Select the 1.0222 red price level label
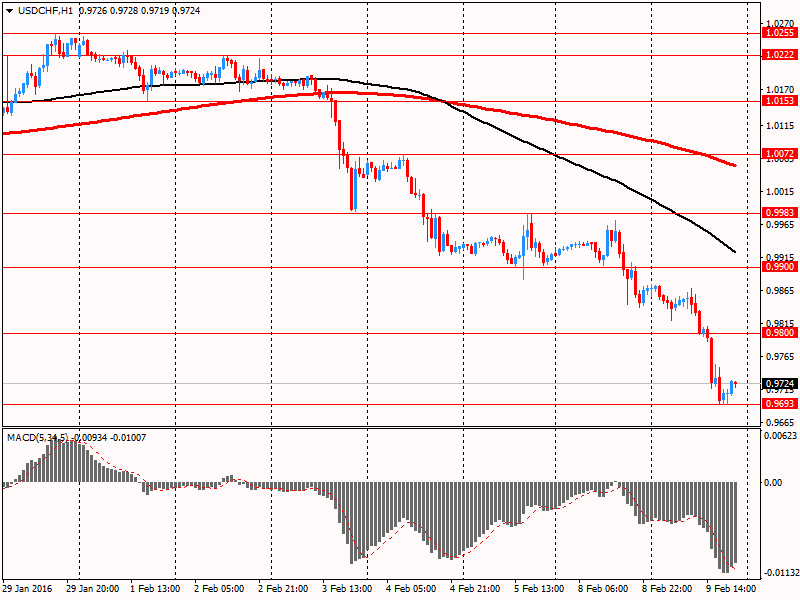The width and height of the screenshot is (800, 600). click(780, 55)
